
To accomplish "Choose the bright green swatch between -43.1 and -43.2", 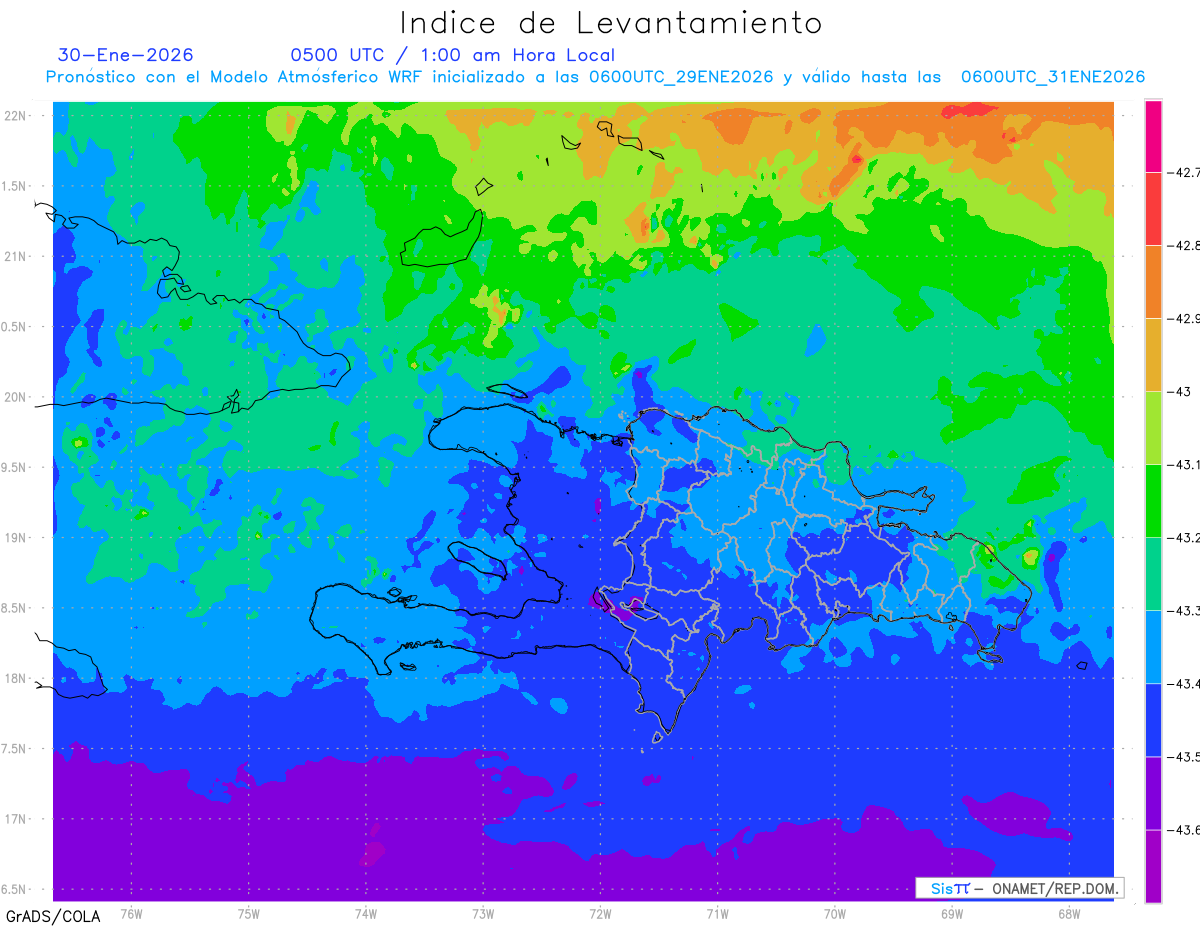I will tap(1153, 500).
